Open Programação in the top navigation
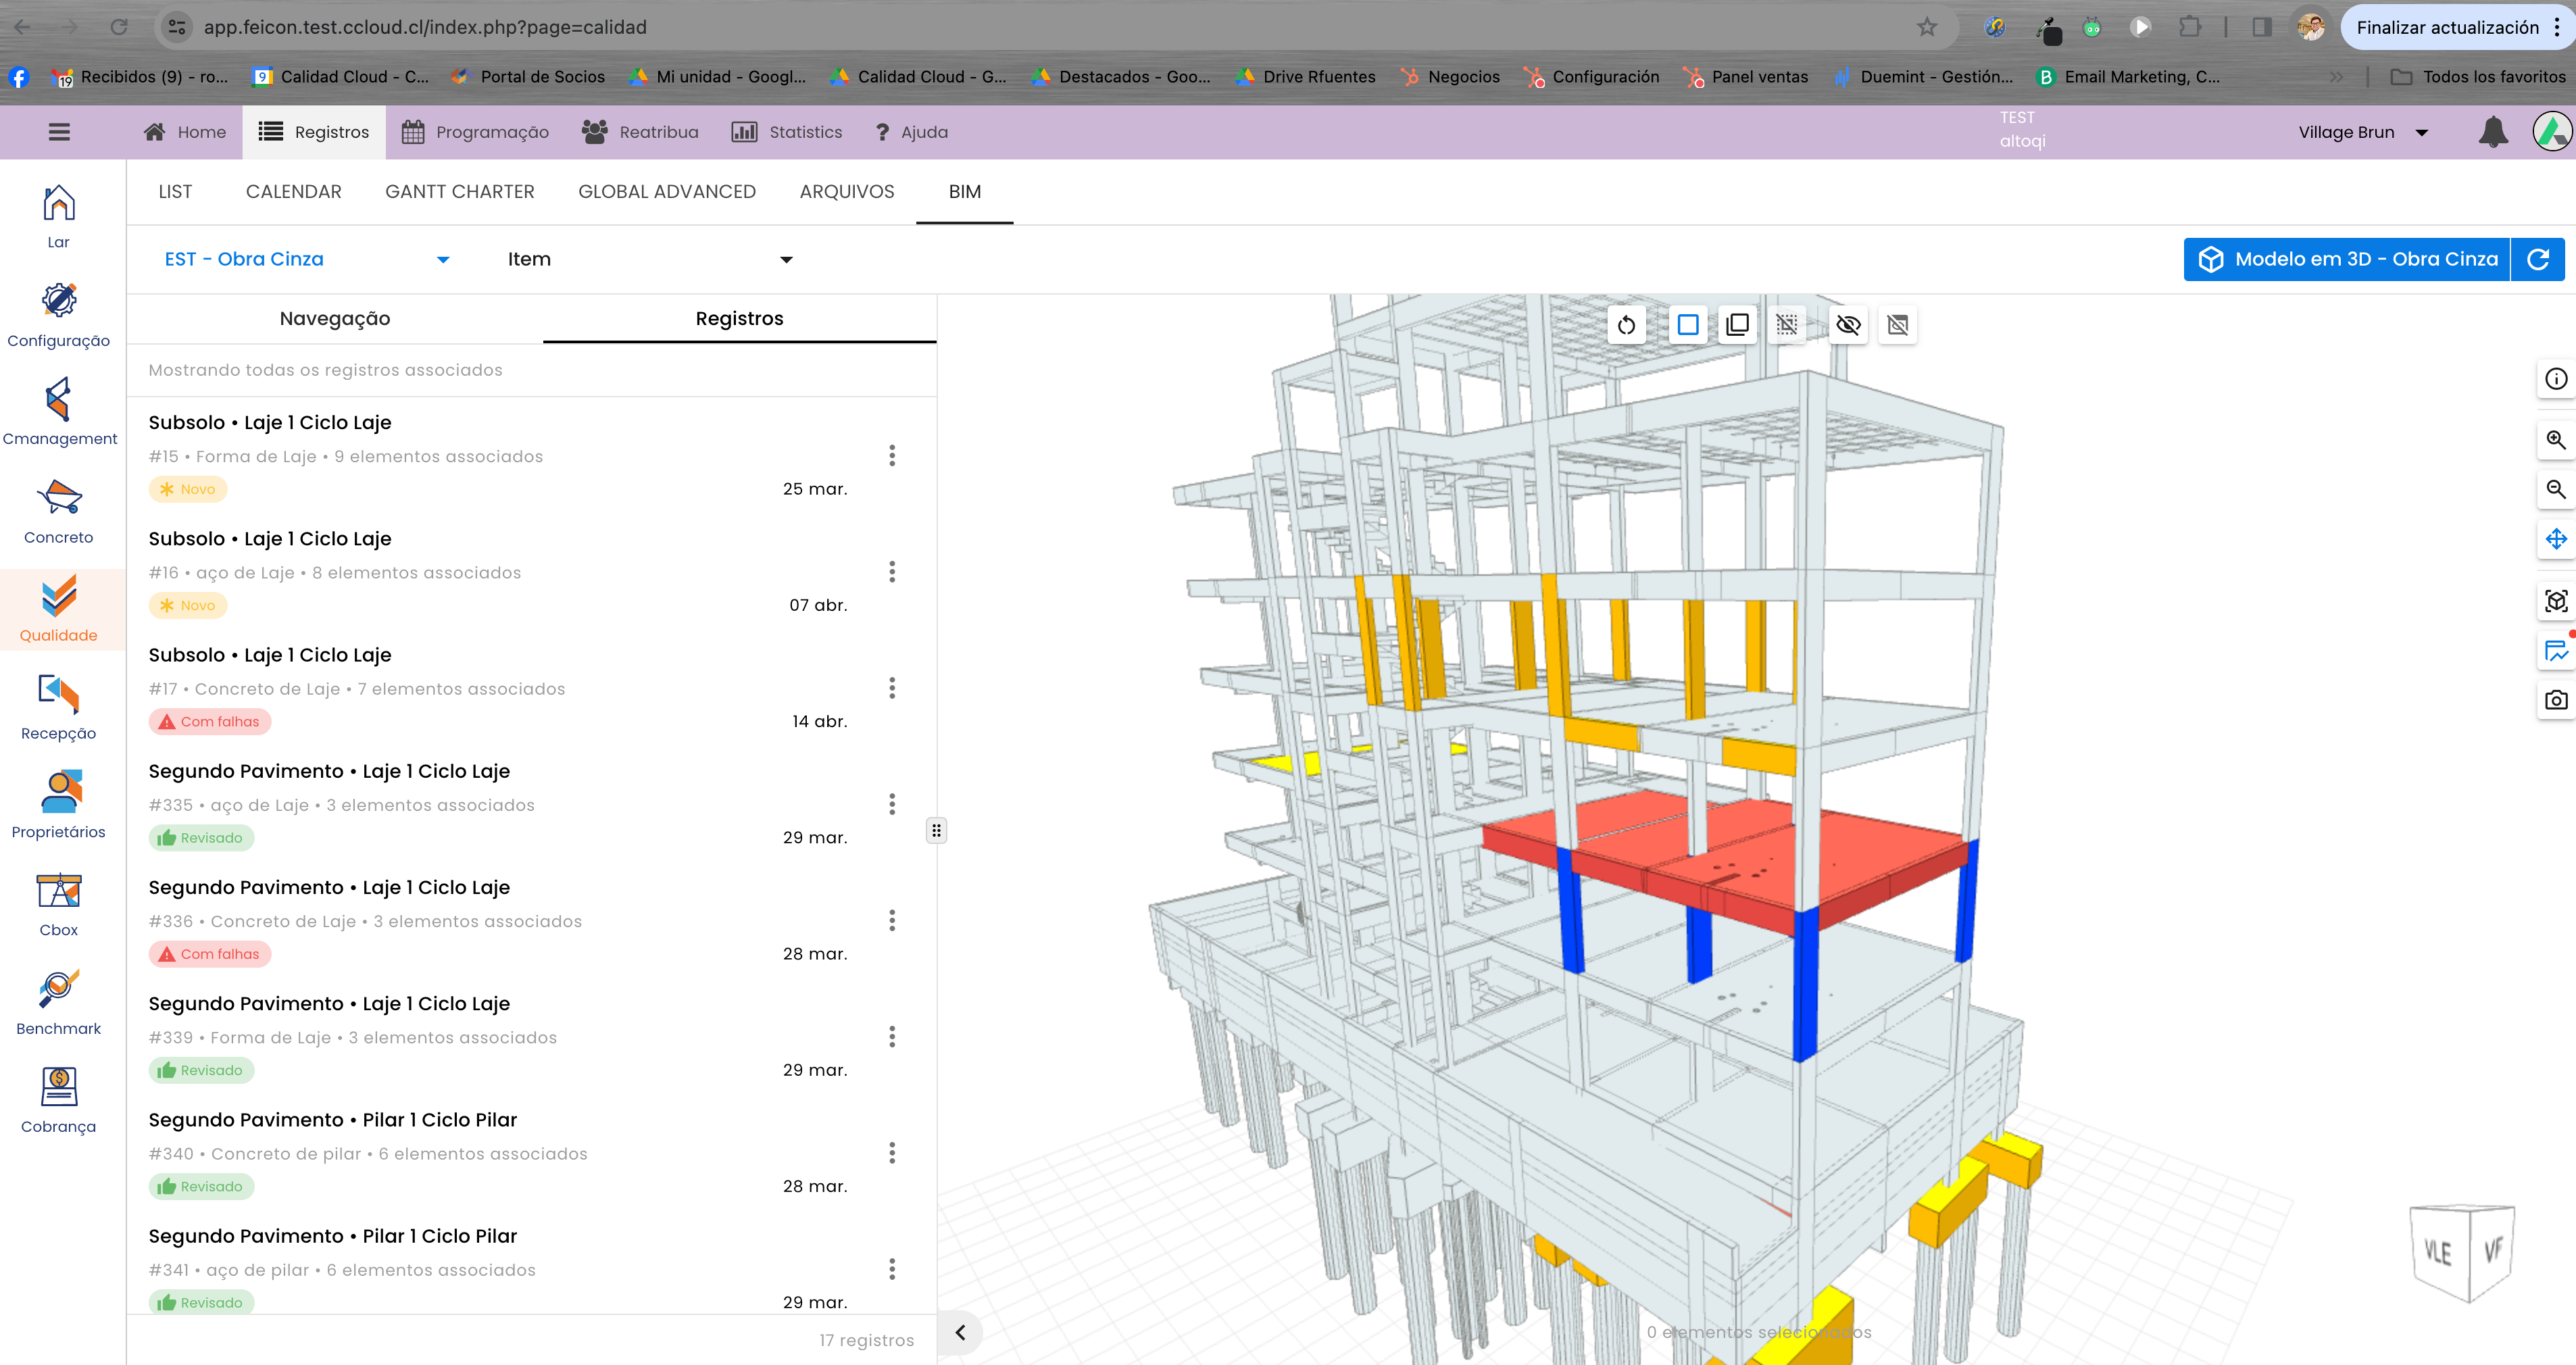2576x1365 pixels. point(476,132)
